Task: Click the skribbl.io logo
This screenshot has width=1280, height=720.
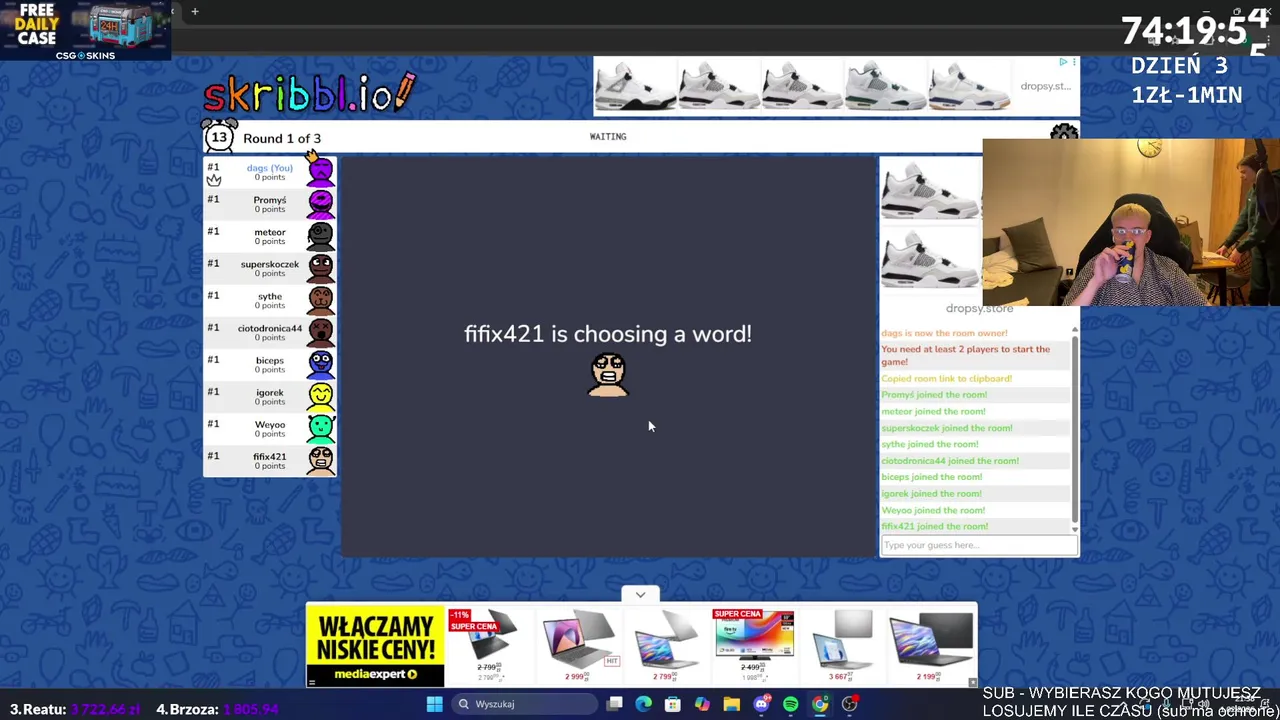Action: [x=309, y=92]
